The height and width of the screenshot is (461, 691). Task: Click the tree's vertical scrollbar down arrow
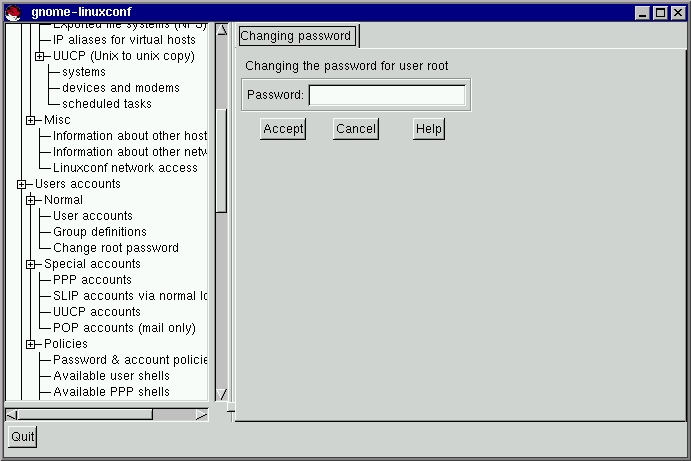[x=222, y=394]
